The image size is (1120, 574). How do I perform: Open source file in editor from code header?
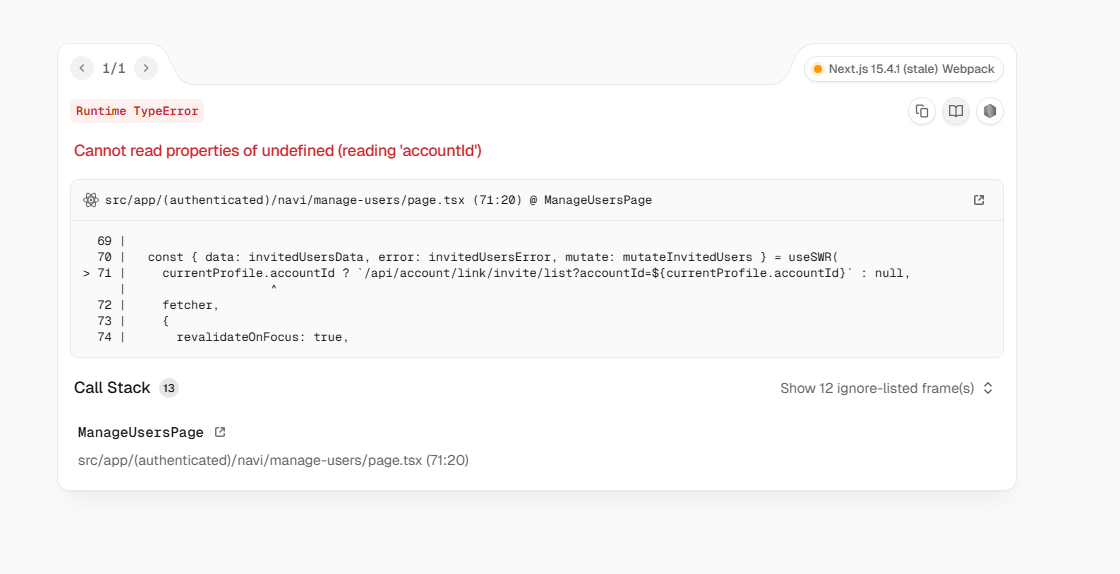pos(979,200)
